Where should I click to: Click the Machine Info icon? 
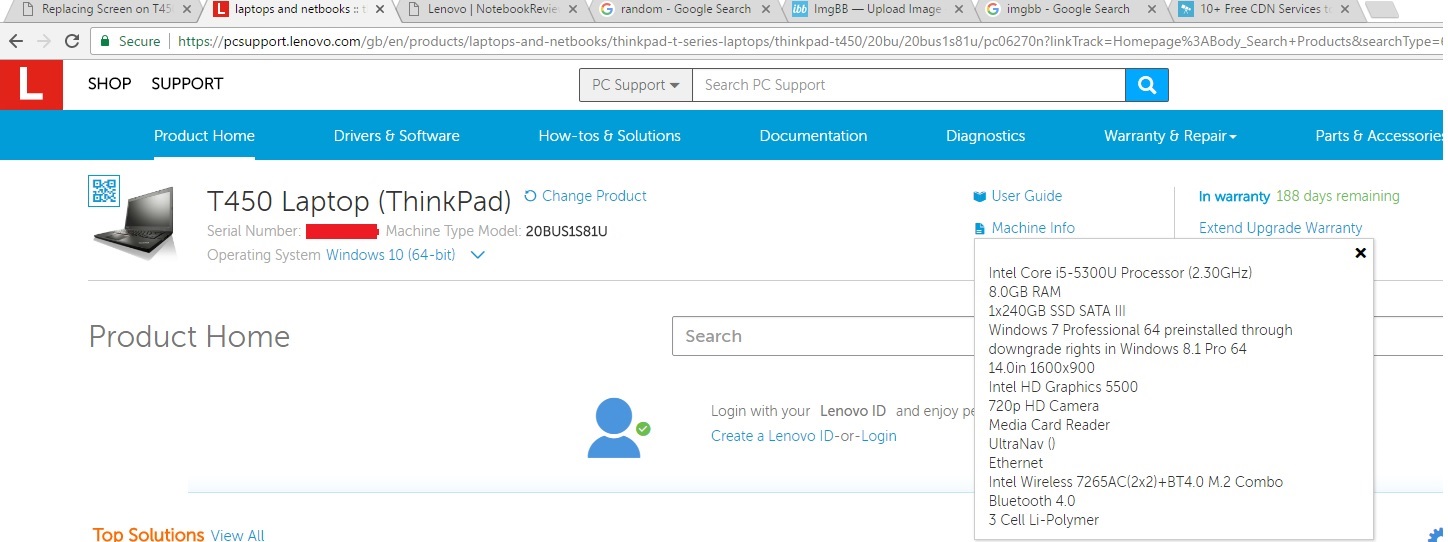click(979, 229)
